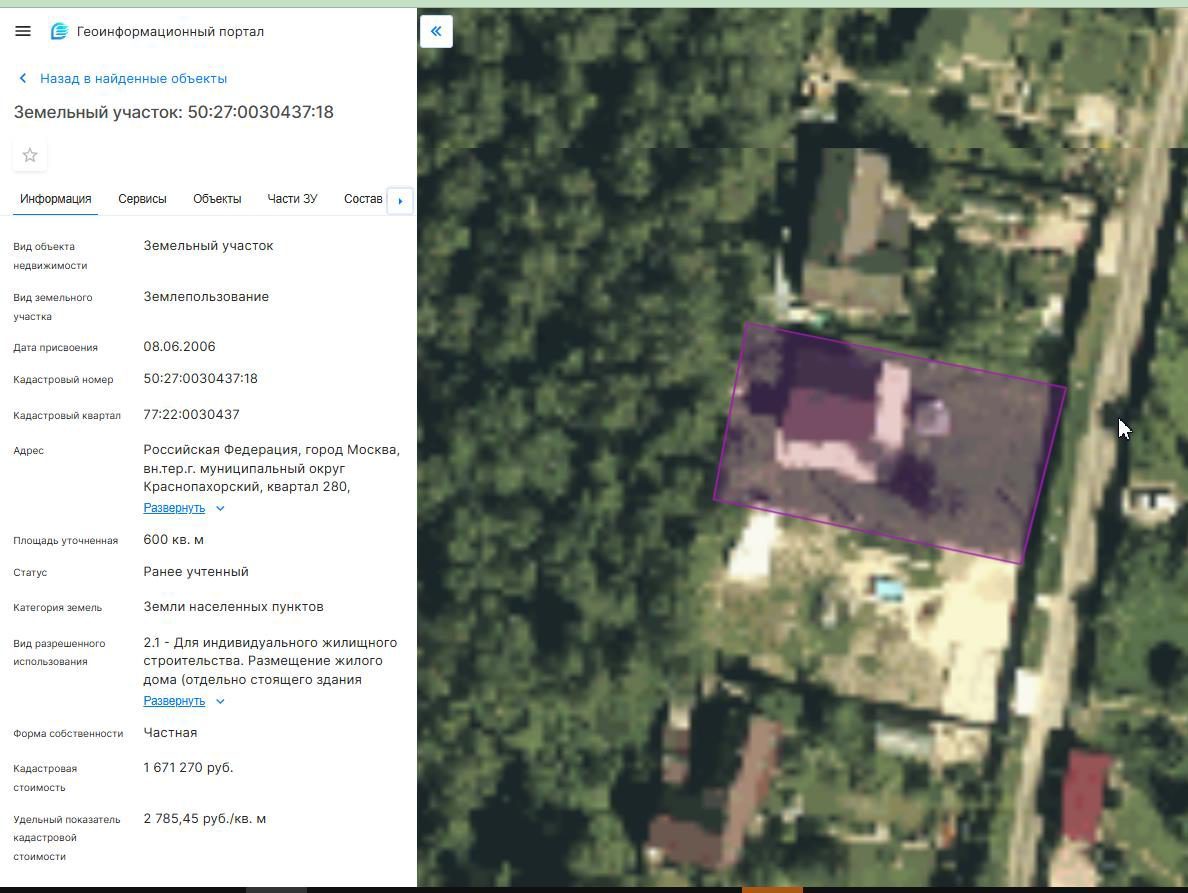Click the red-roofed building on the map
1188x893 pixels.
pos(1085,797)
